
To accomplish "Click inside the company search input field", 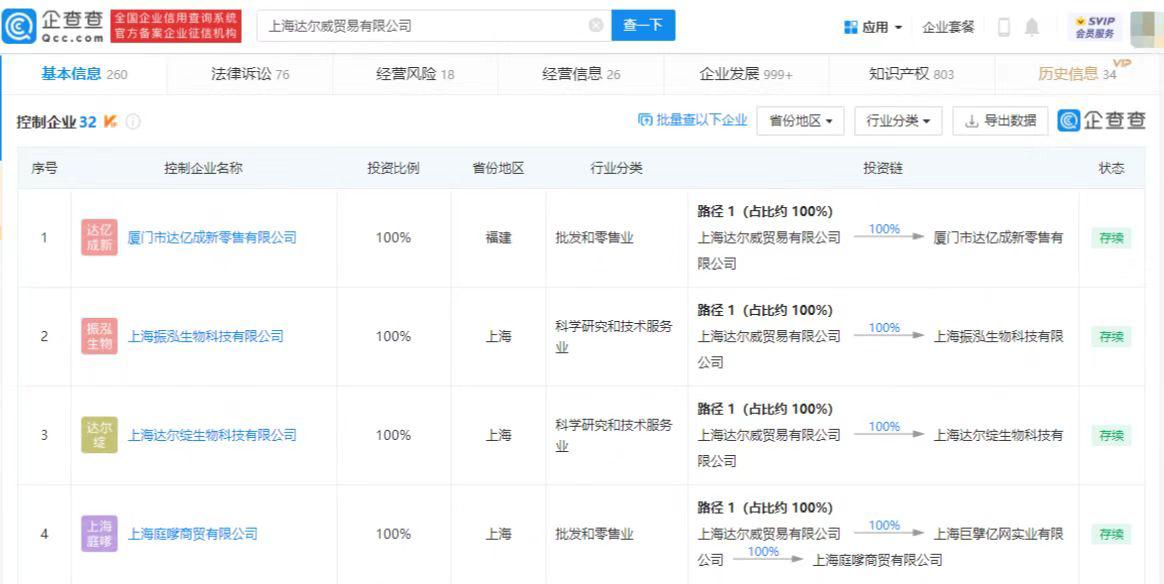I will [420, 25].
